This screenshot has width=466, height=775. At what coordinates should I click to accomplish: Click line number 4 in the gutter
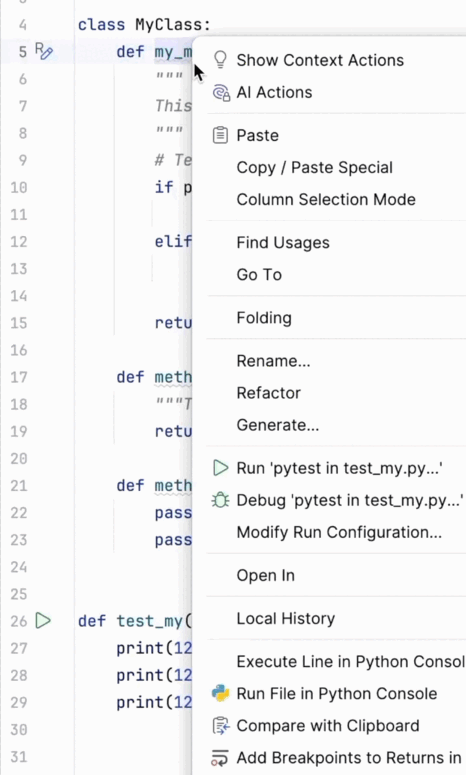pyautogui.click(x=23, y=25)
